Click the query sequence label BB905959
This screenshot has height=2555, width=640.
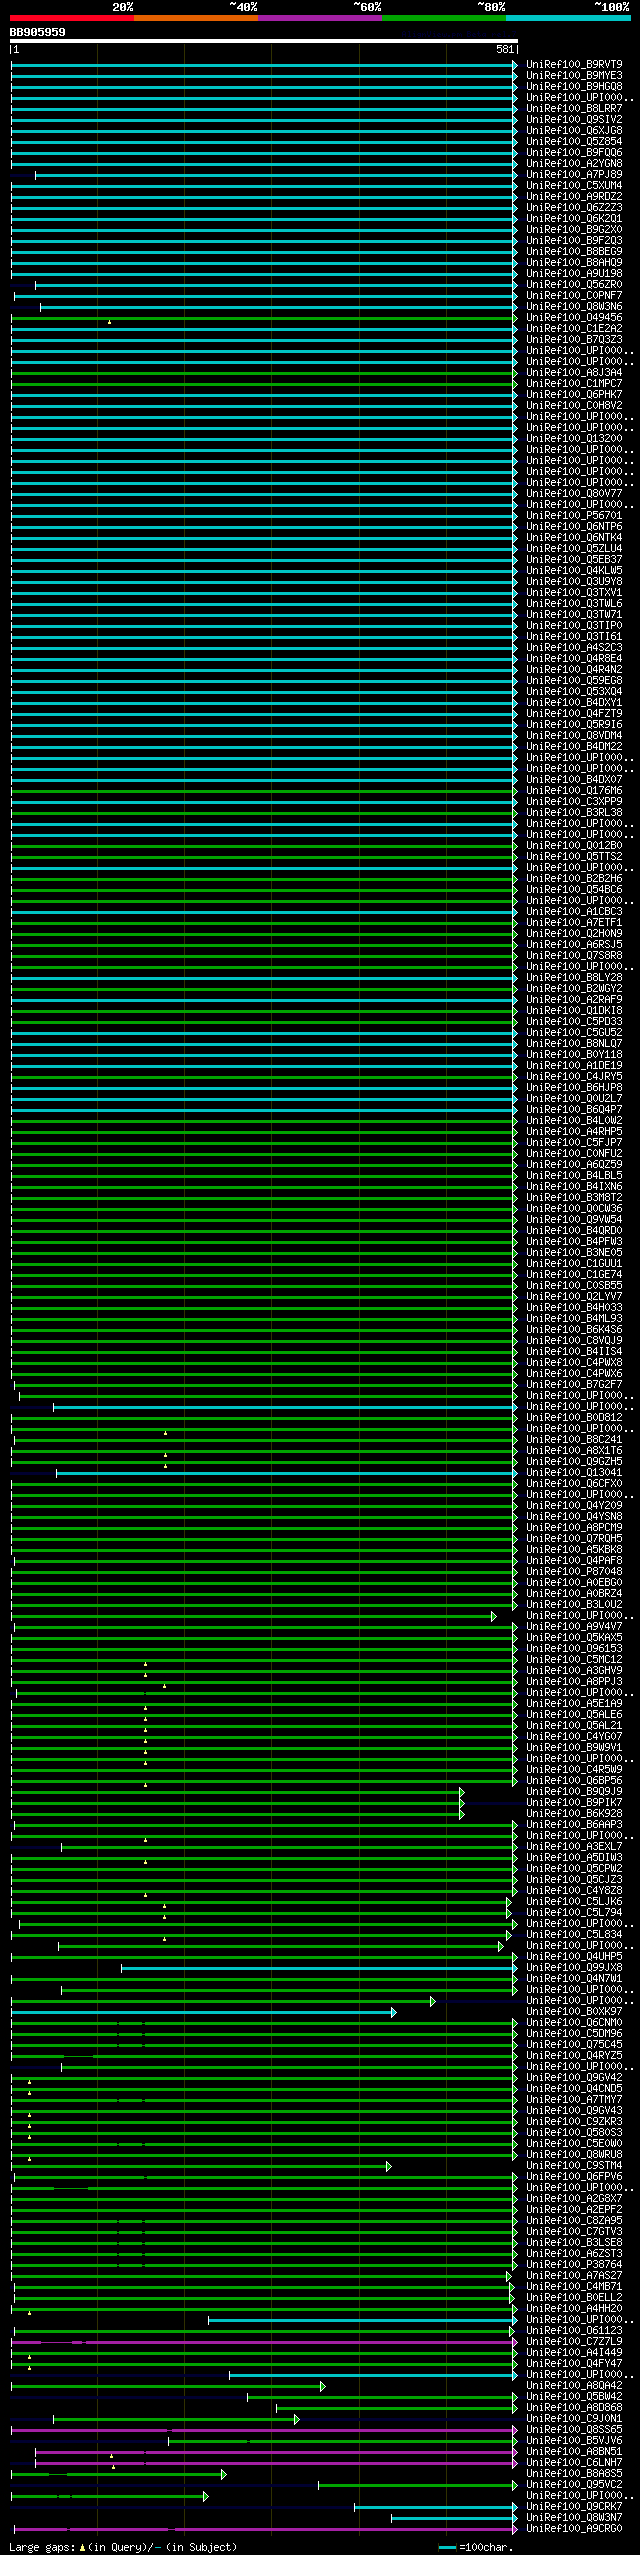pyautogui.click(x=38, y=32)
